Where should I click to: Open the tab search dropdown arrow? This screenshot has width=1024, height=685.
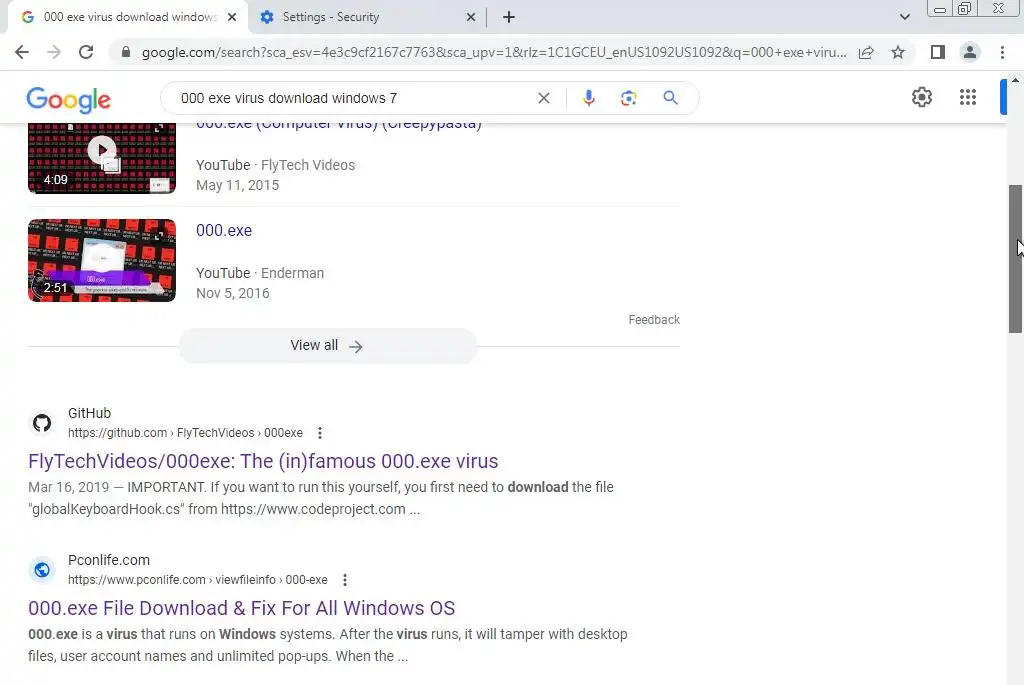(904, 17)
